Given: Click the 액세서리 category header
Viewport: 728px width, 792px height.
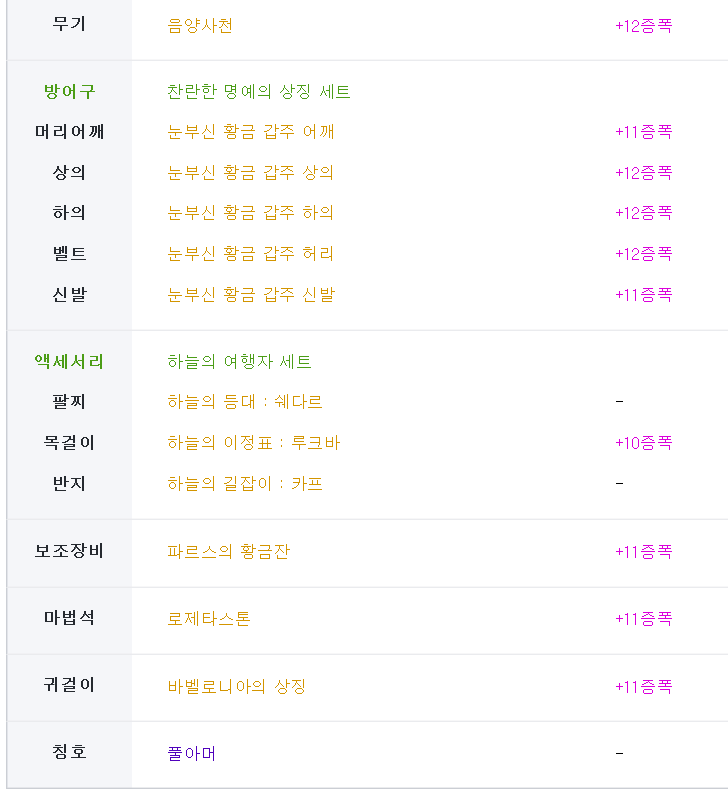Looking at the screenshot, I should pyautogui.click(x=69, y=362).
